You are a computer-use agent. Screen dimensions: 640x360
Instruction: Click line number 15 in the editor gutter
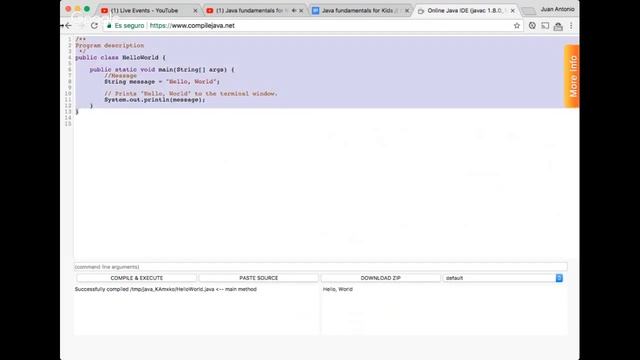pos(68,124)
